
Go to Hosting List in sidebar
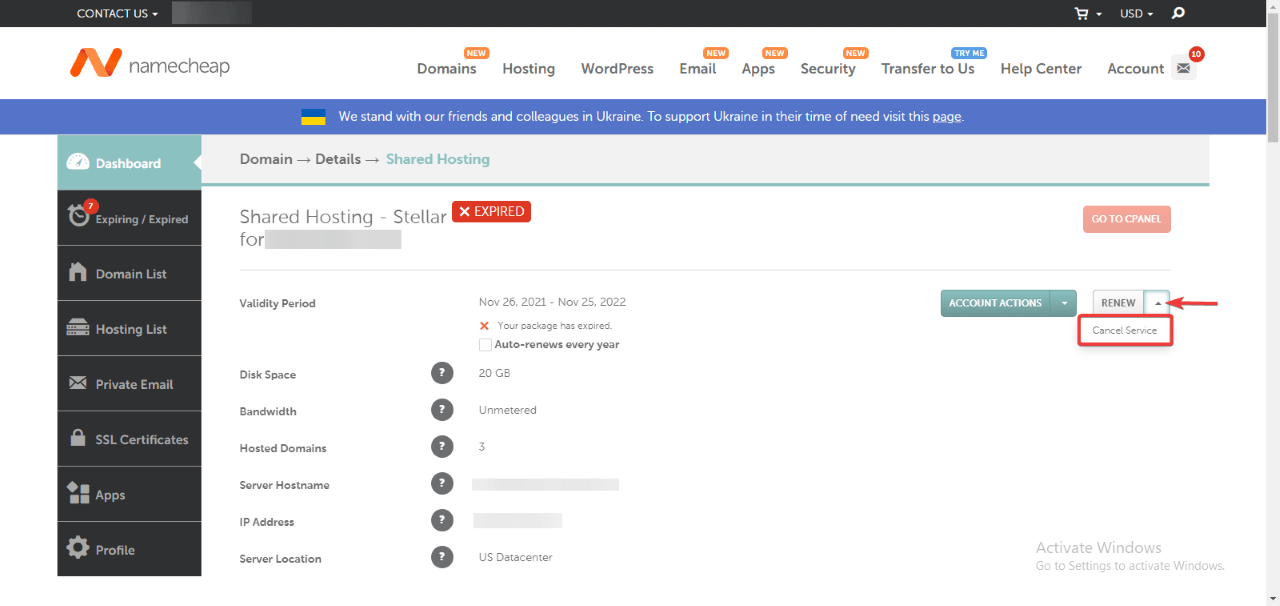(129, 328)
